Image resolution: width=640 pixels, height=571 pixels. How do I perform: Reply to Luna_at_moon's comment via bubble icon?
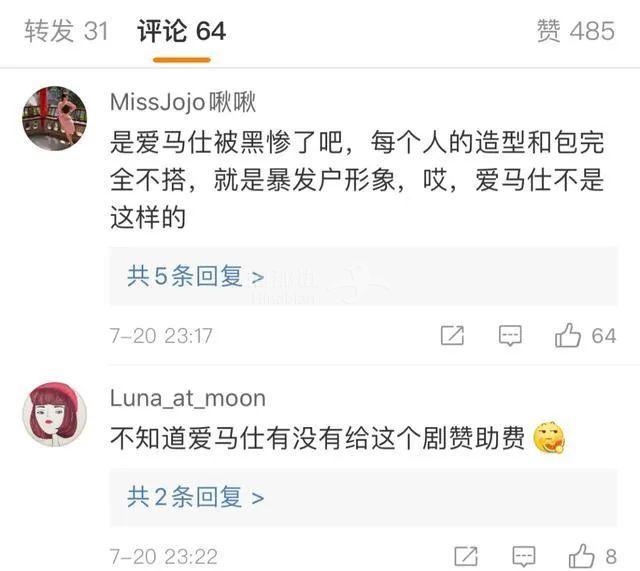[523, 556]
